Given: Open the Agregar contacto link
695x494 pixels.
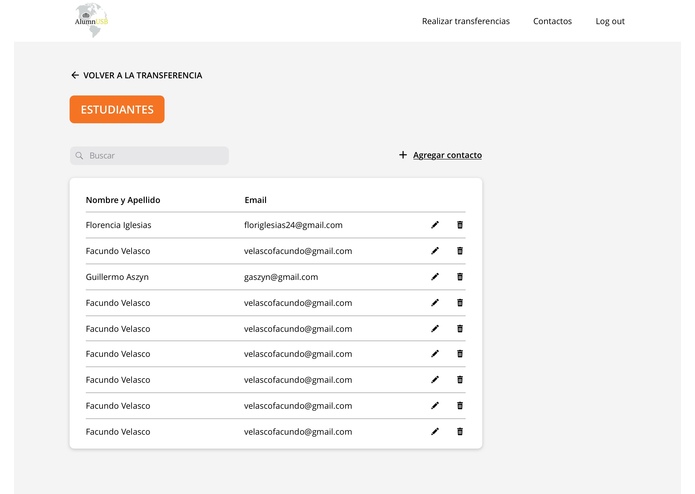Looking at the screenshot, I should coord(447,155).
